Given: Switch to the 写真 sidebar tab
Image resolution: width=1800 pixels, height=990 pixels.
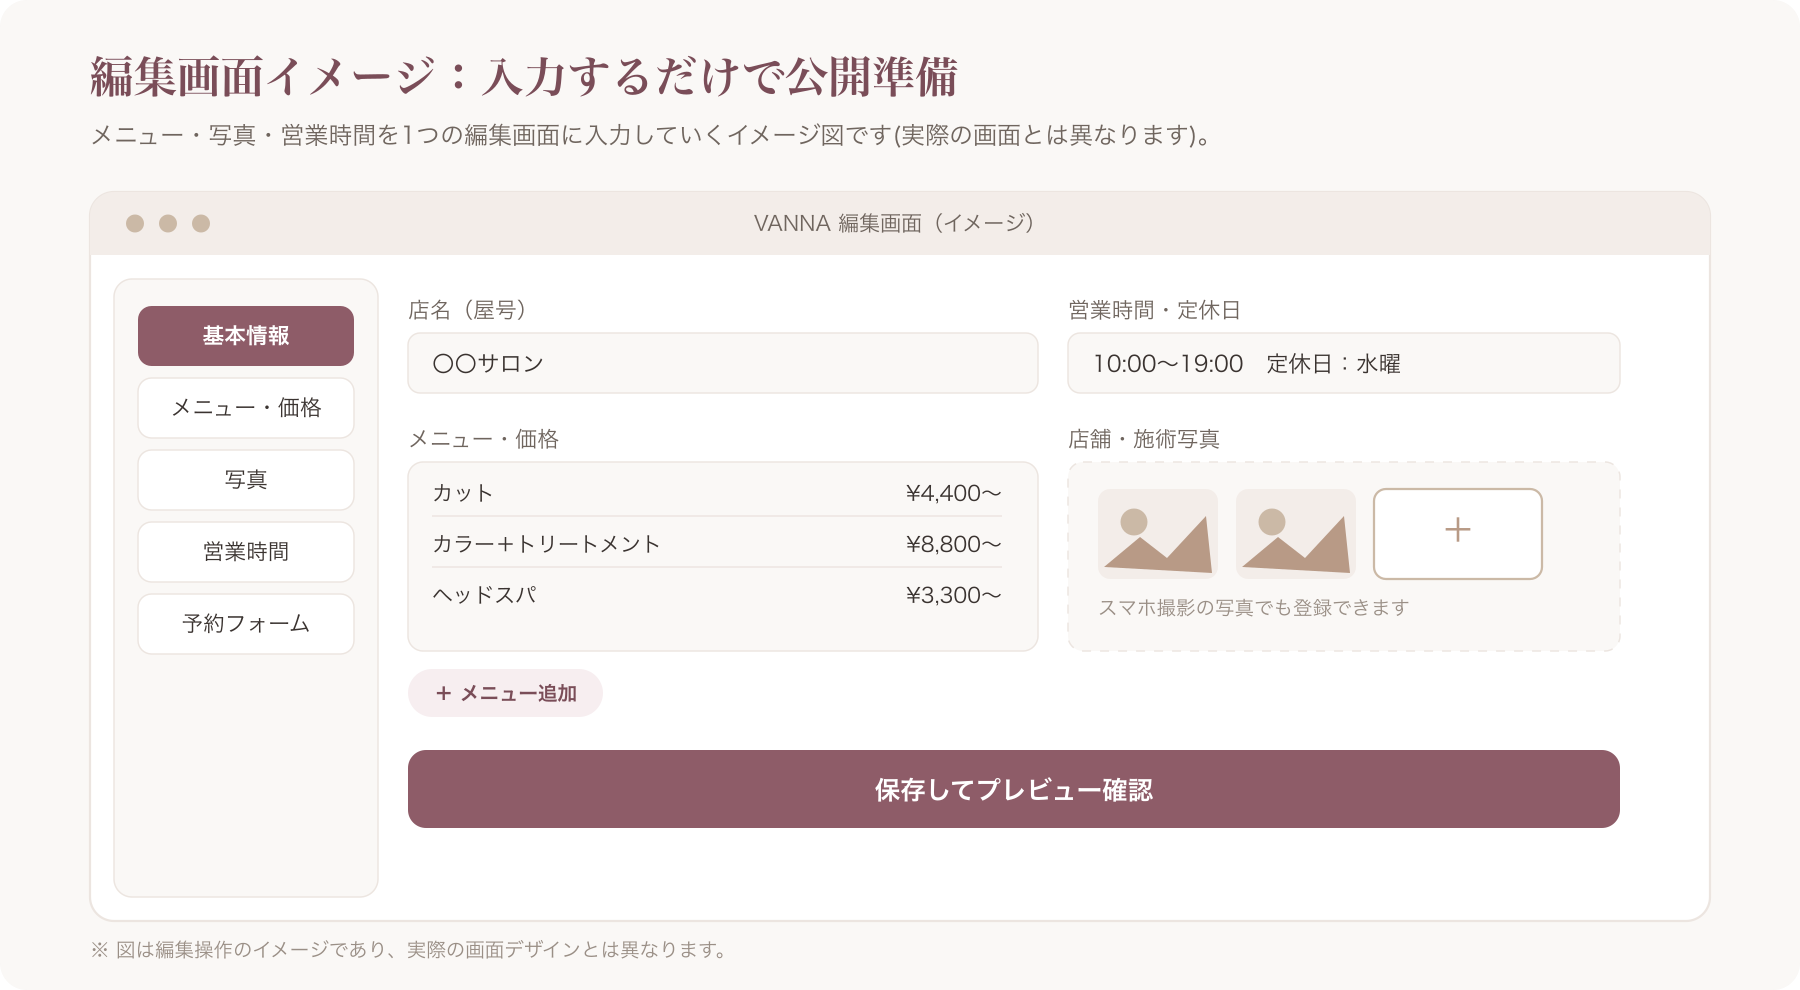Looking at the screenshot, I should [246, 480].
